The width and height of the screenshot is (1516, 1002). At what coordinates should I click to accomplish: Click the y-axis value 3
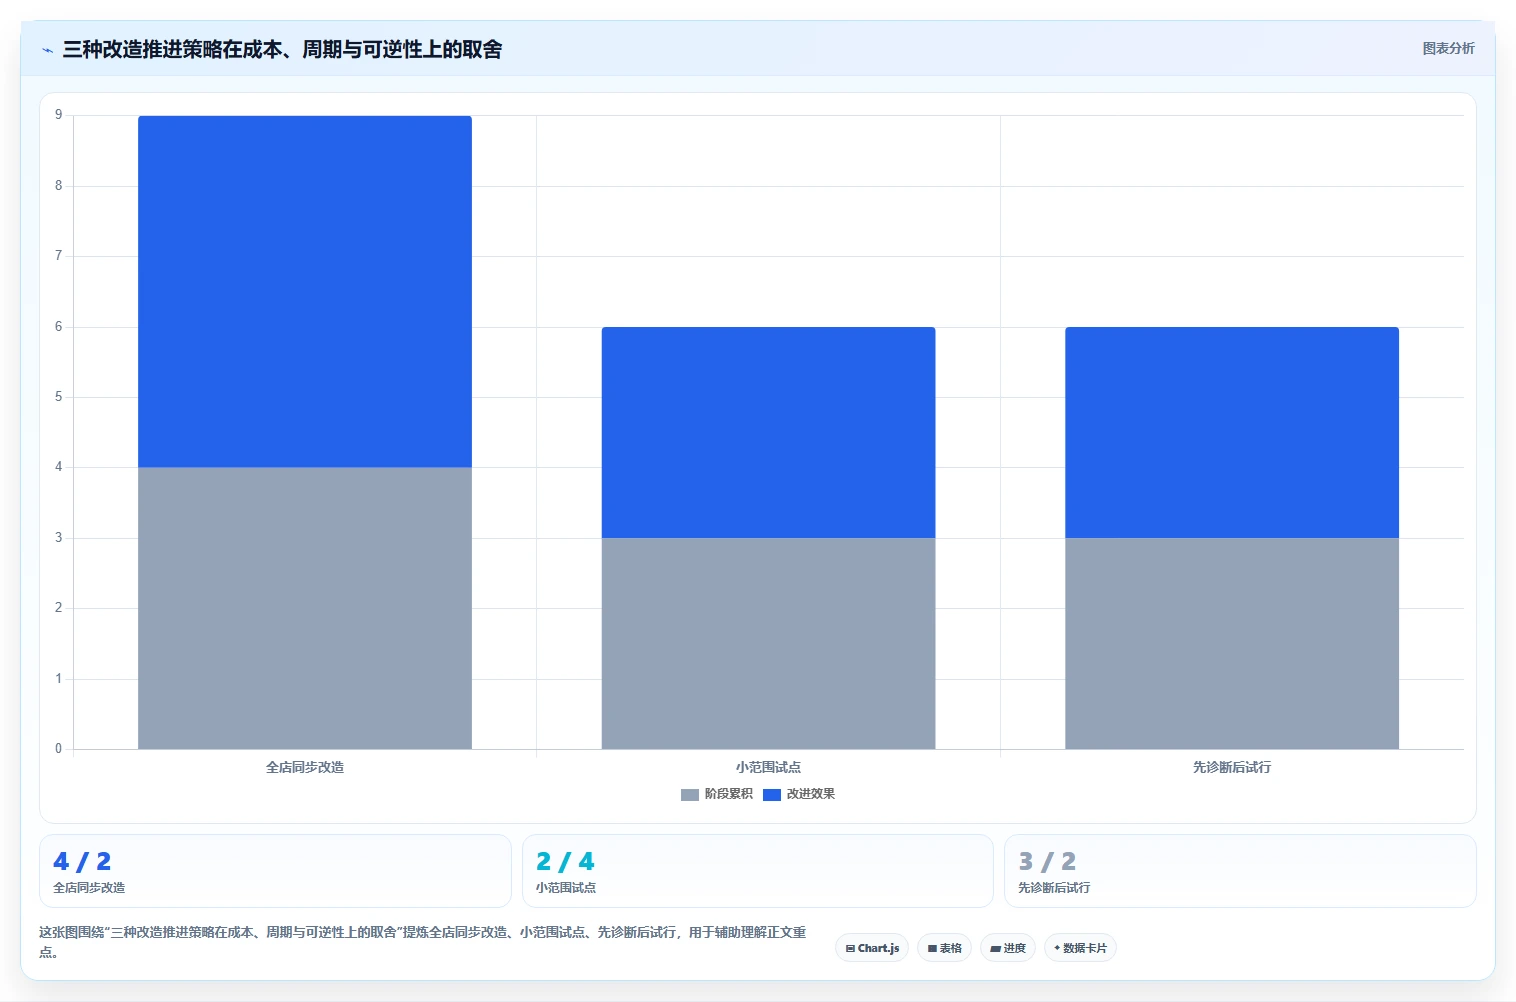click(x=58, y=538)
